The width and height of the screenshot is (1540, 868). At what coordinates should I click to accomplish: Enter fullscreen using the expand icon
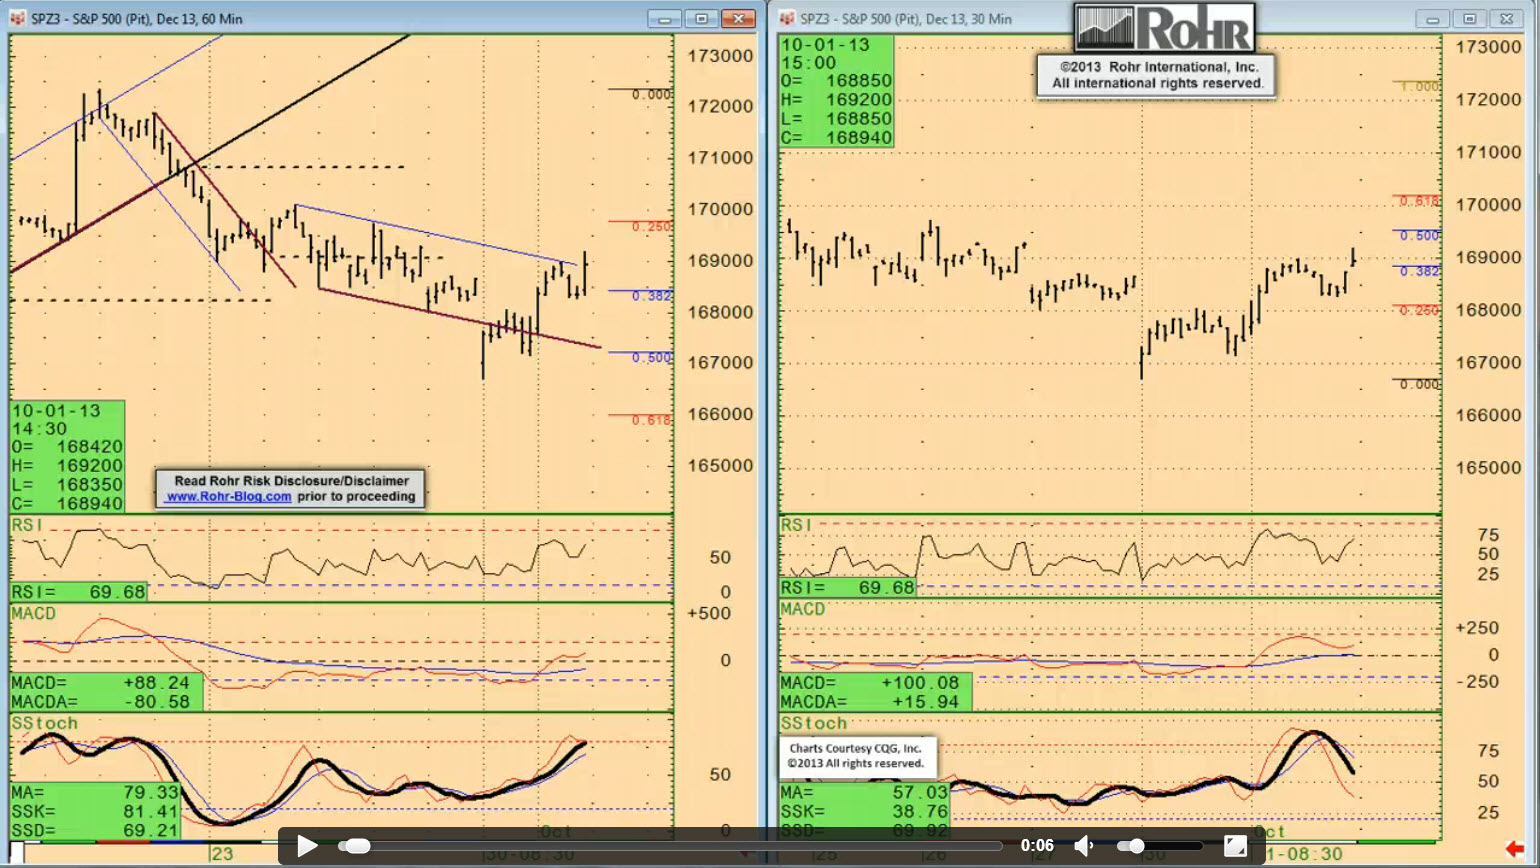tap(1235, 846)
